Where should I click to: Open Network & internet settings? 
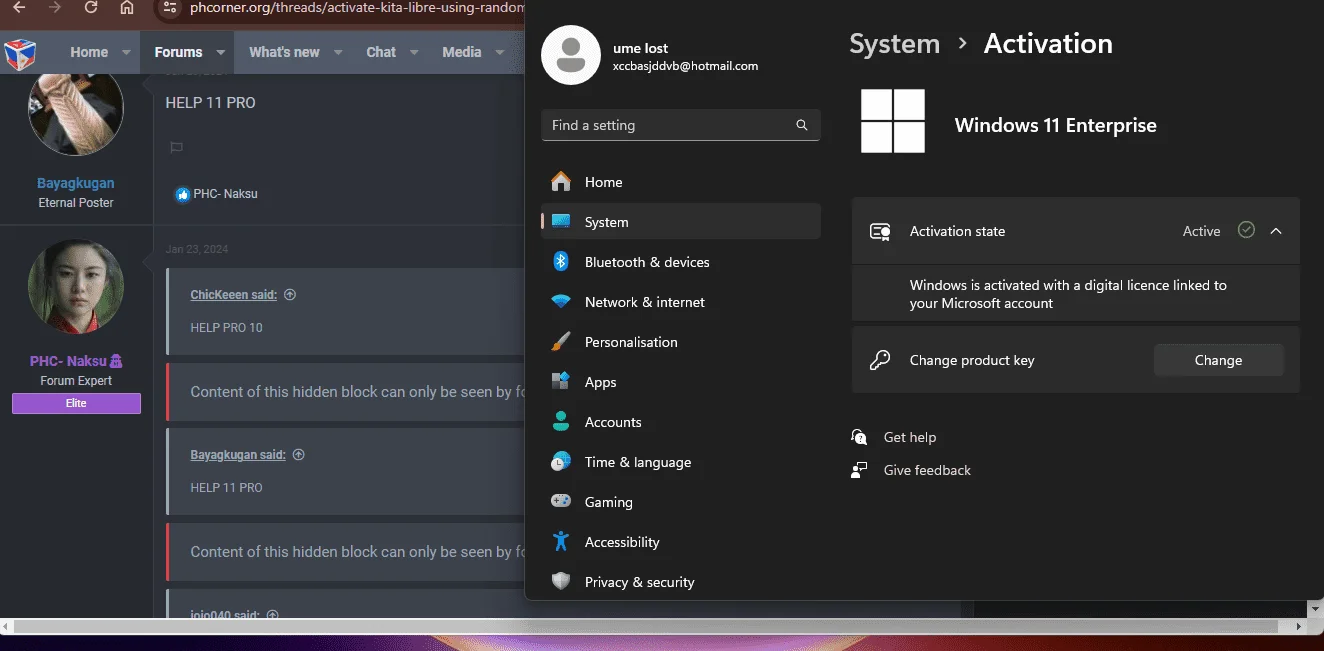click(x=681, y=302)
